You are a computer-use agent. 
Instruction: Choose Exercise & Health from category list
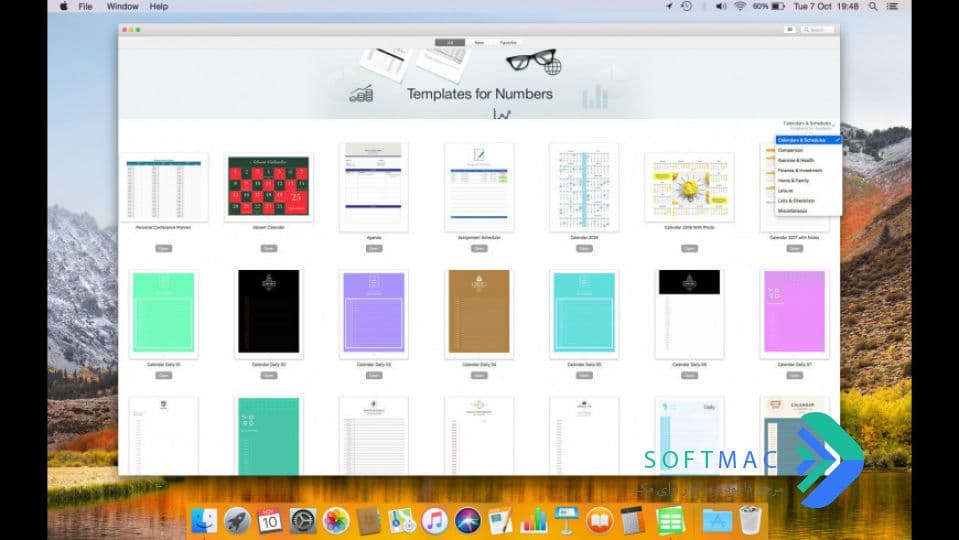[808, 160]
